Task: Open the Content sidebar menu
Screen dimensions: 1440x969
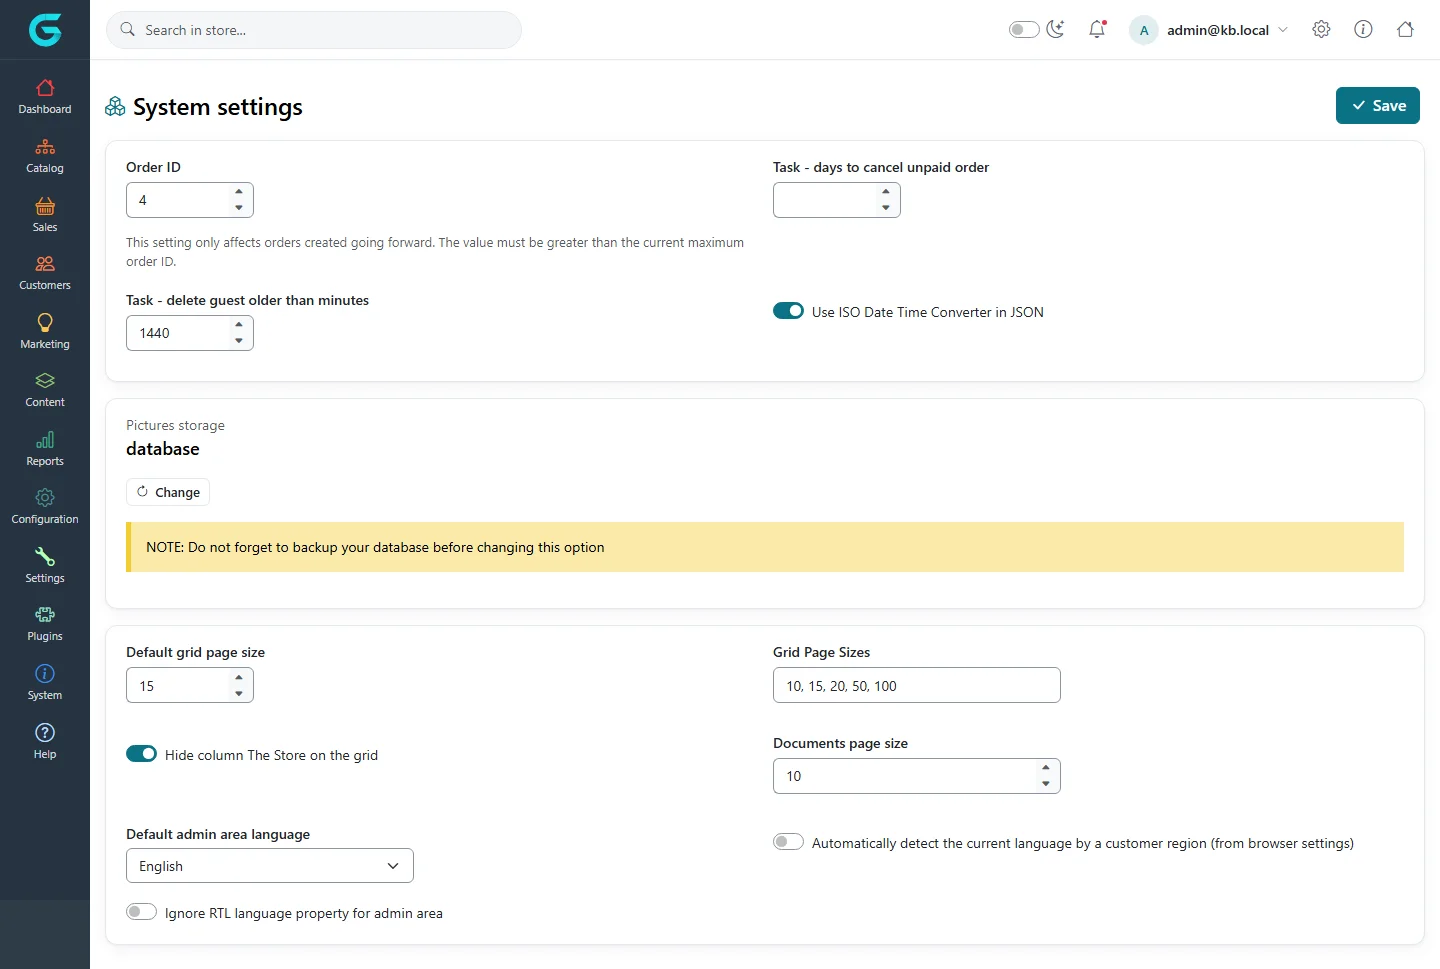Action: pos(45,390)
